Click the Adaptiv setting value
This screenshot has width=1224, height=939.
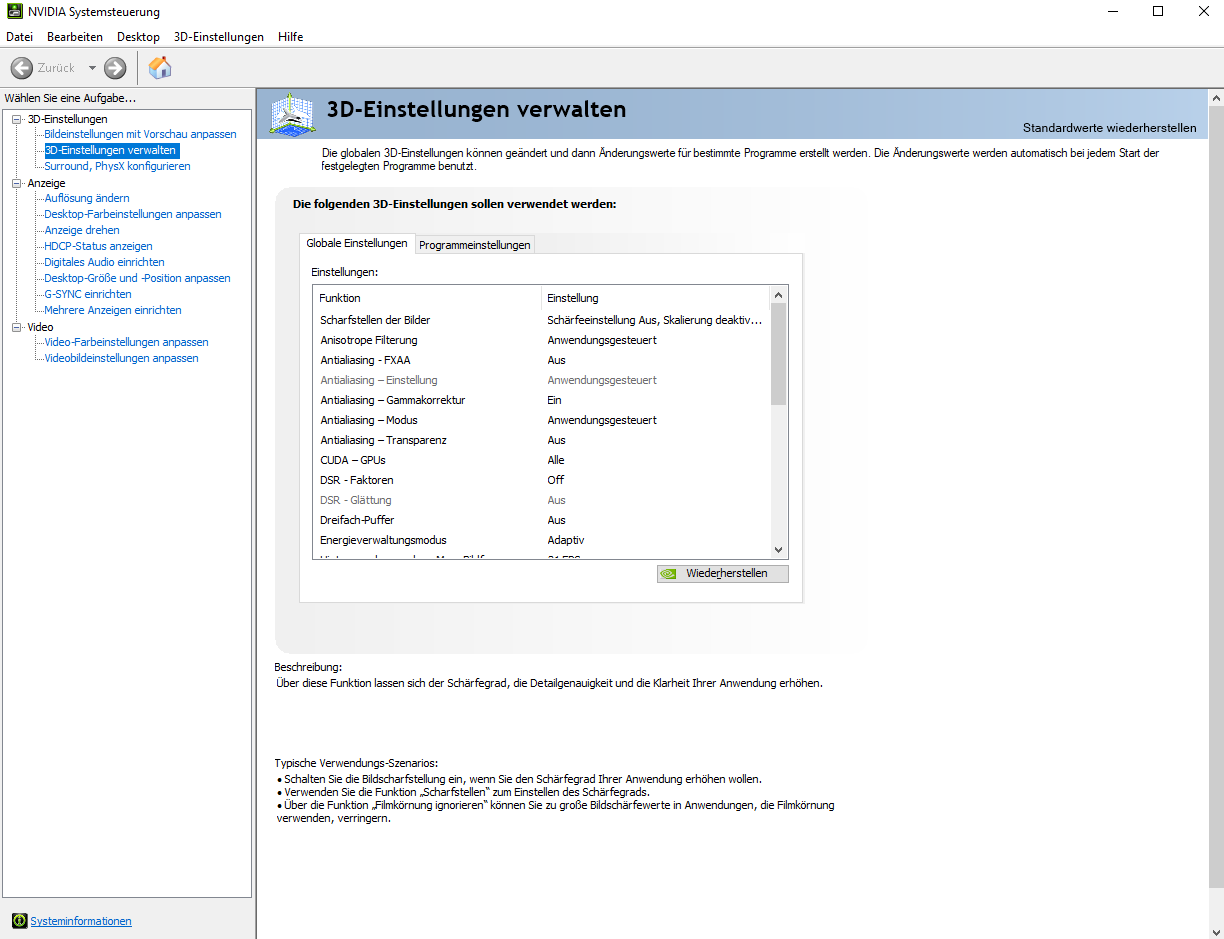click(x=566, y=540)
